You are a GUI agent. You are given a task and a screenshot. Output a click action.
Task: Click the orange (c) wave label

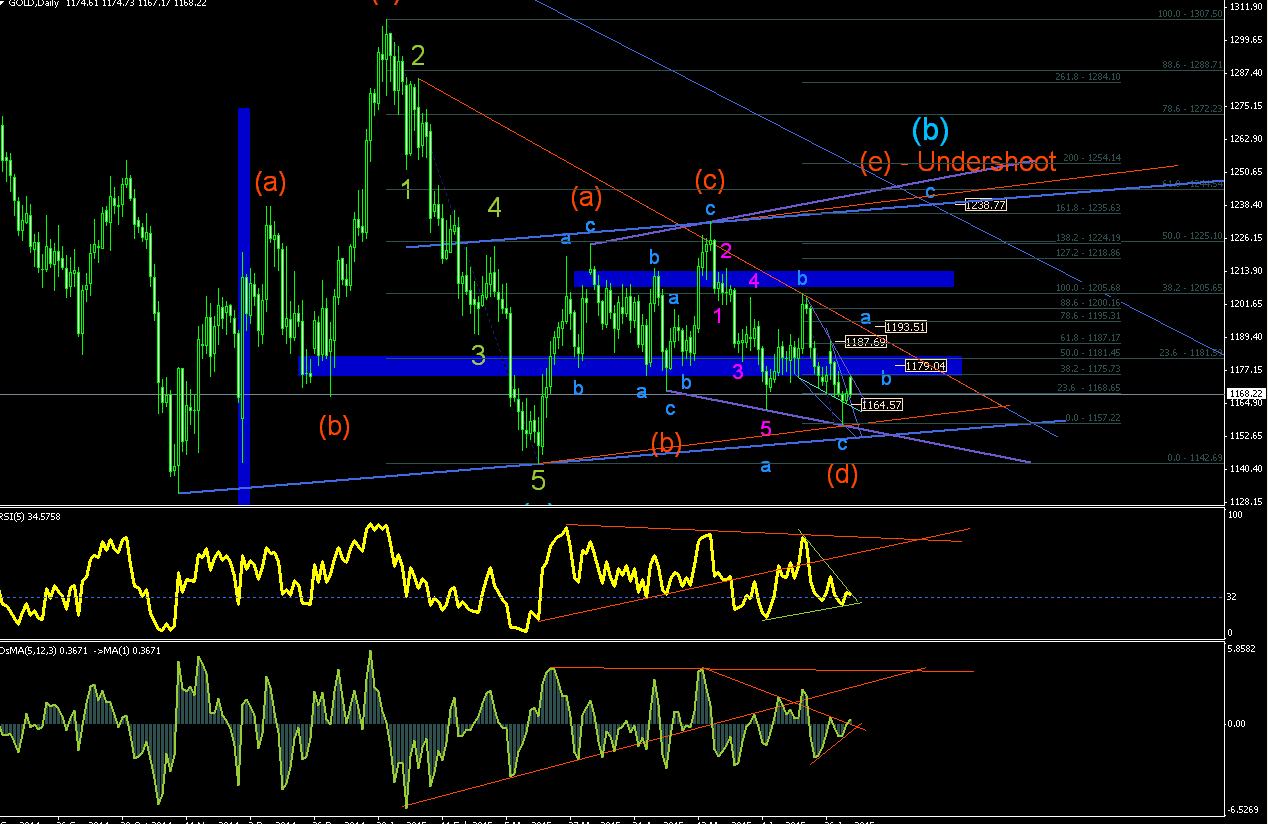710,182
